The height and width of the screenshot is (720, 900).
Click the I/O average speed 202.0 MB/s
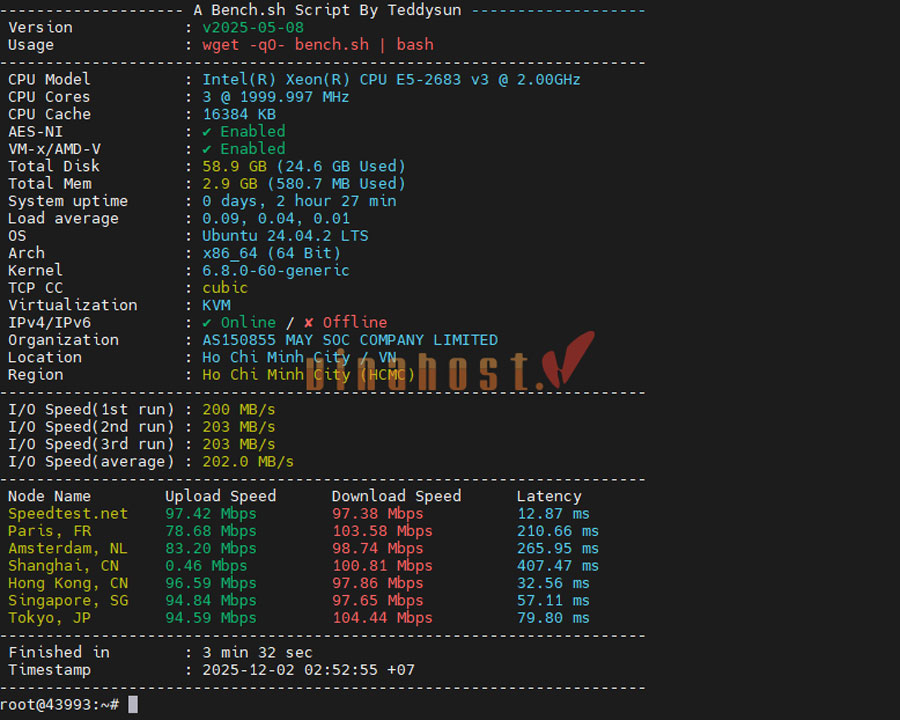tap(248, 462)
